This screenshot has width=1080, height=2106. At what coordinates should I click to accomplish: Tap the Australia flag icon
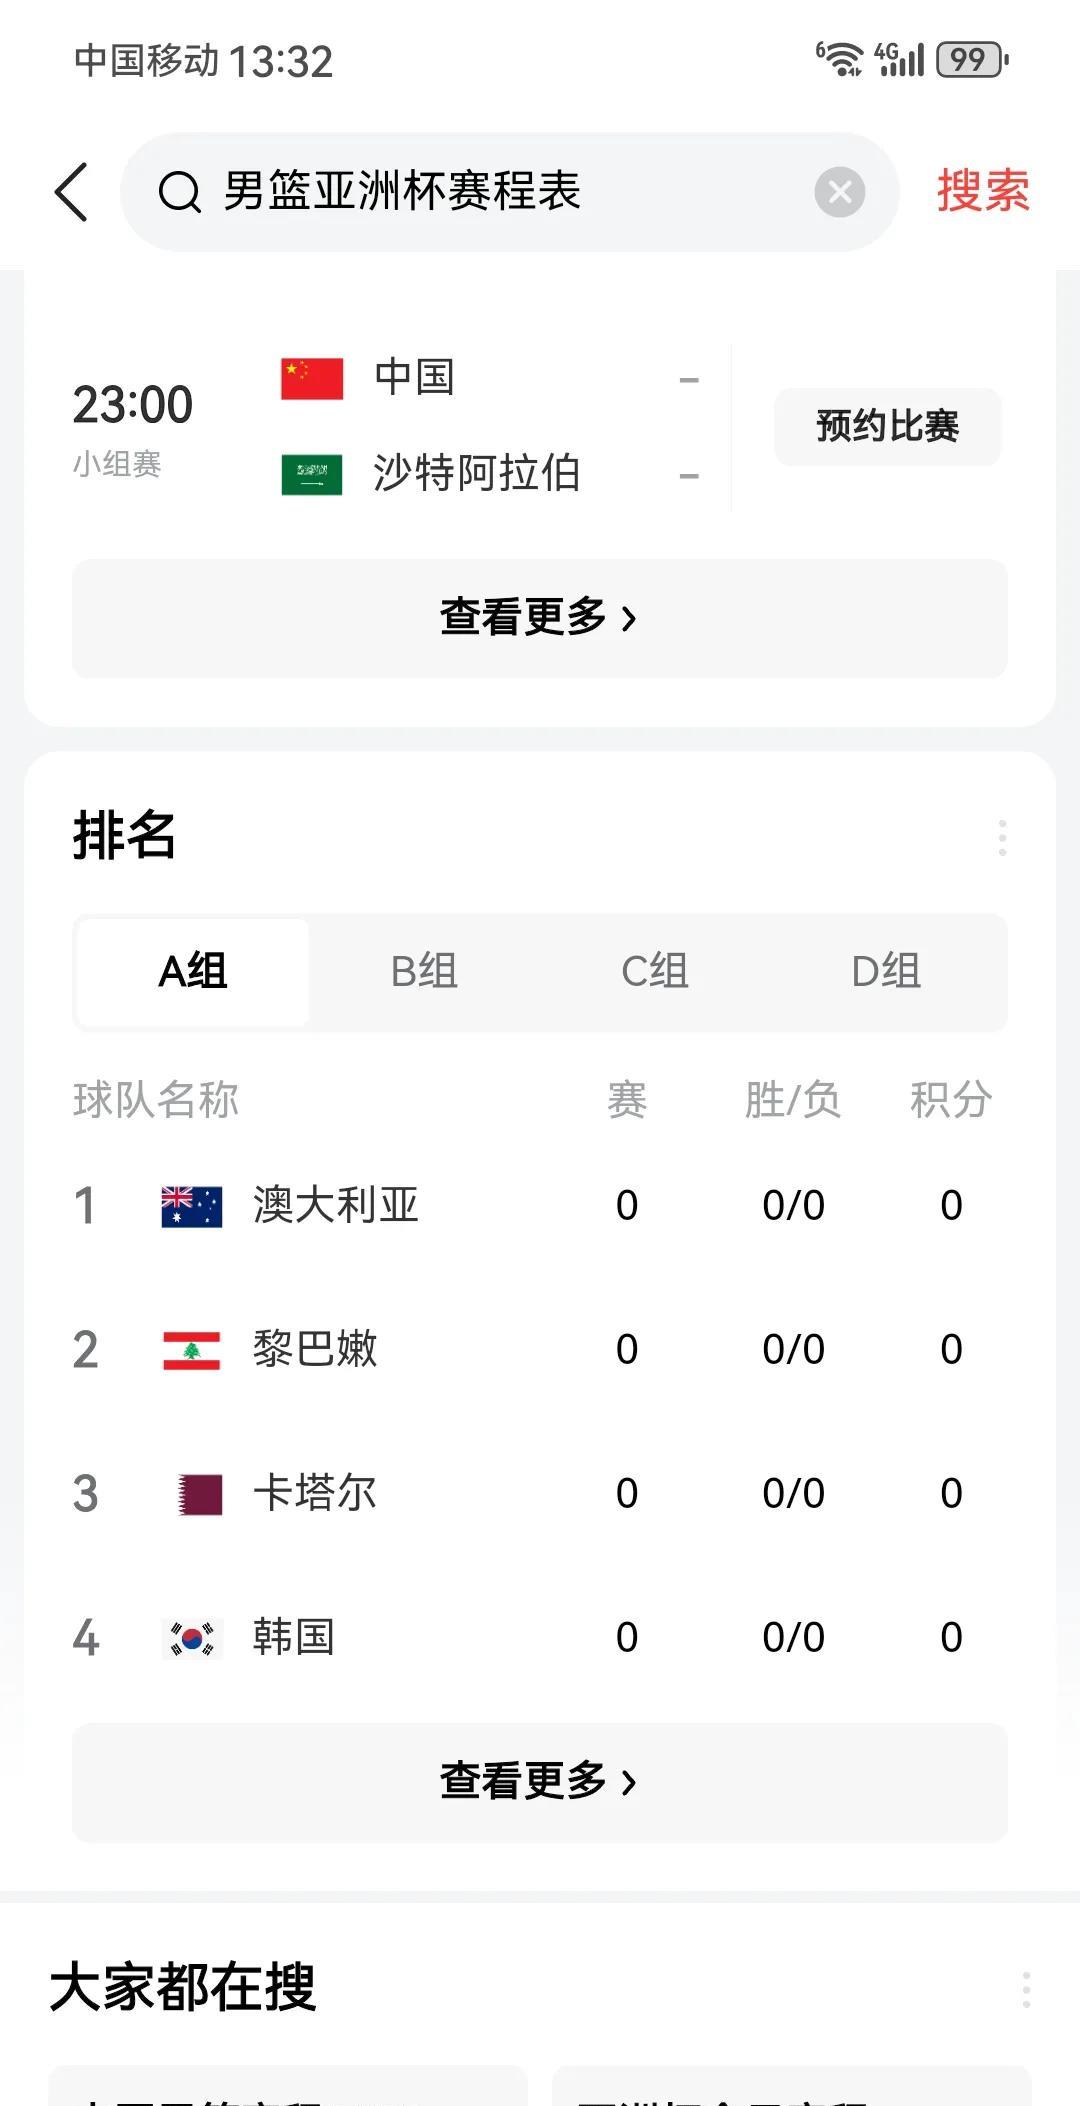(192, 1206)
